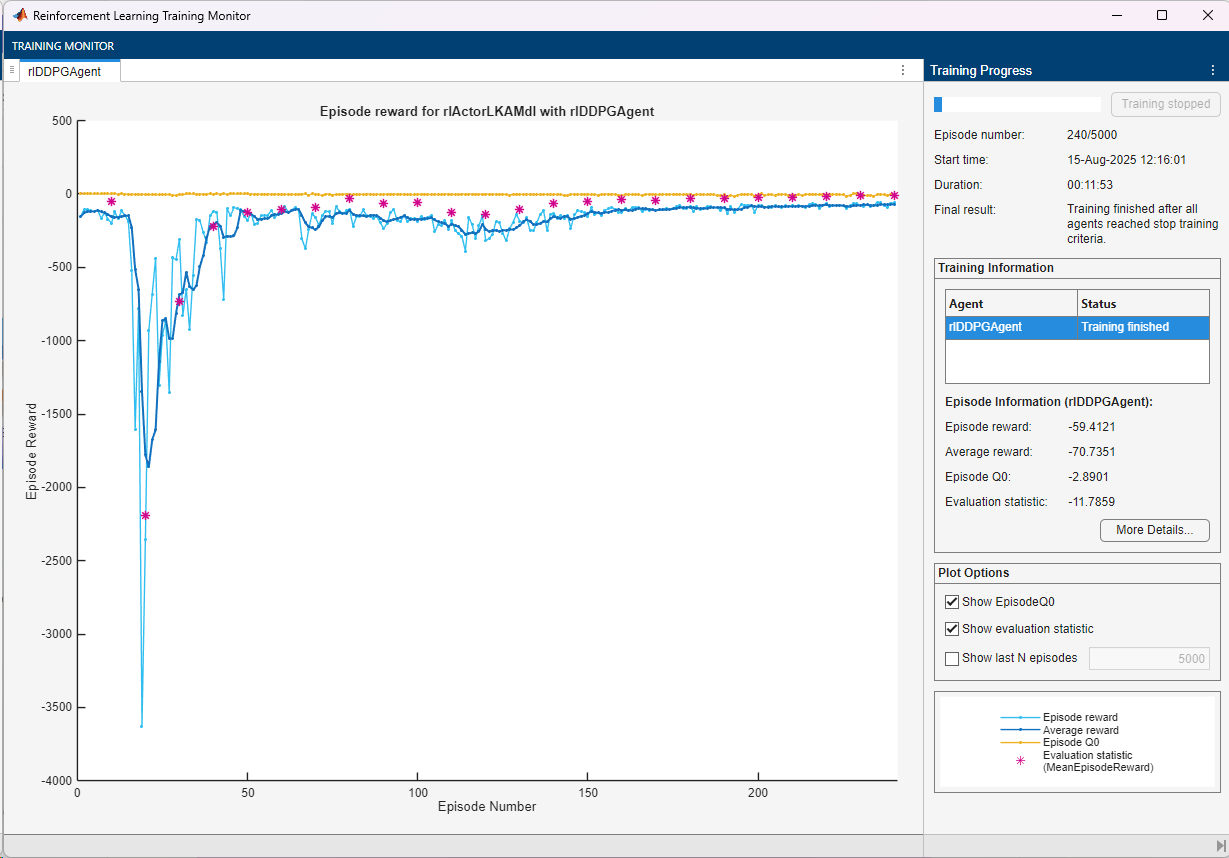Click the Agent column header

tap(1011, 304)
